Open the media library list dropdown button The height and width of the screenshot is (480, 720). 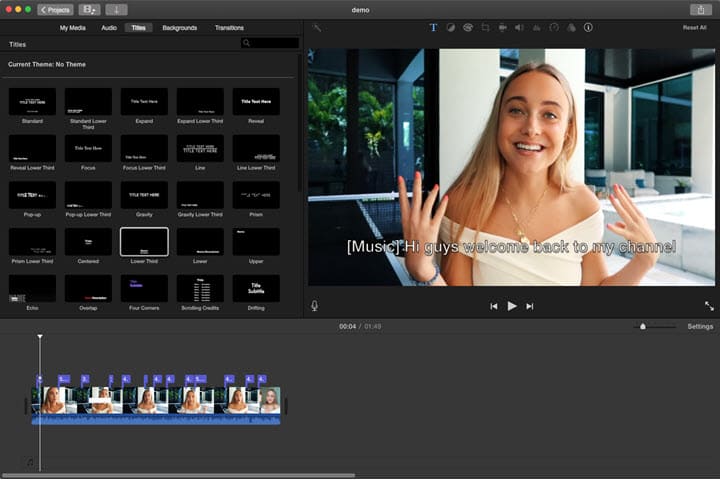(x=89, y=9)
